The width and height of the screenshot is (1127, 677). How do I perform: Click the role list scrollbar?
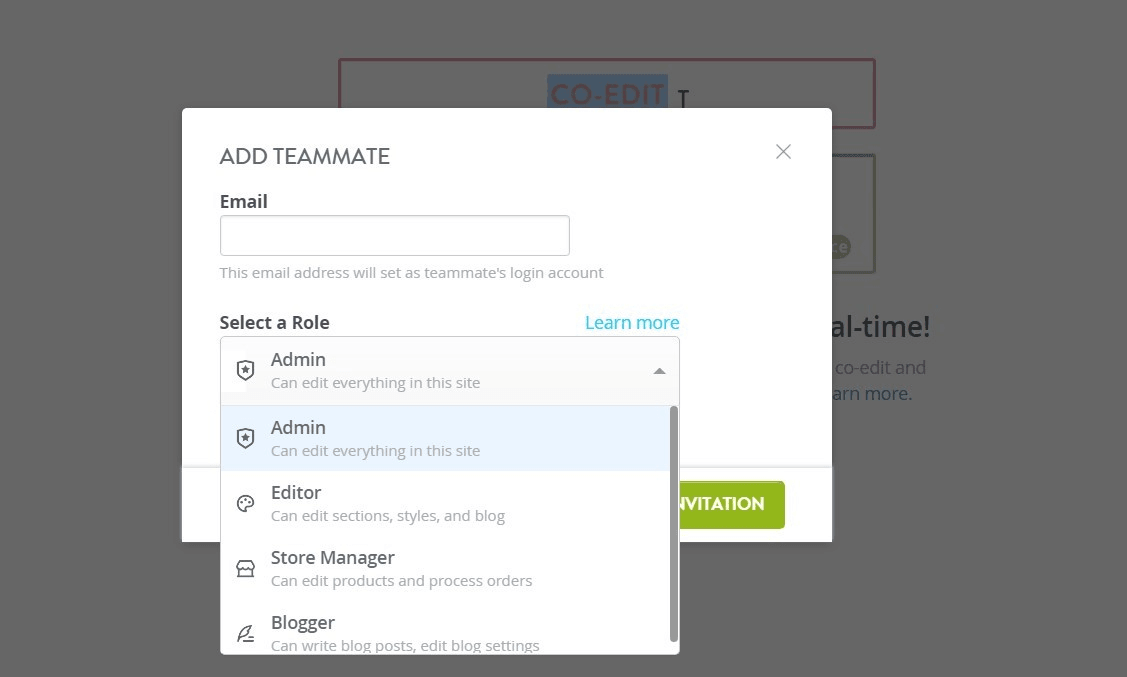[674, 523]
